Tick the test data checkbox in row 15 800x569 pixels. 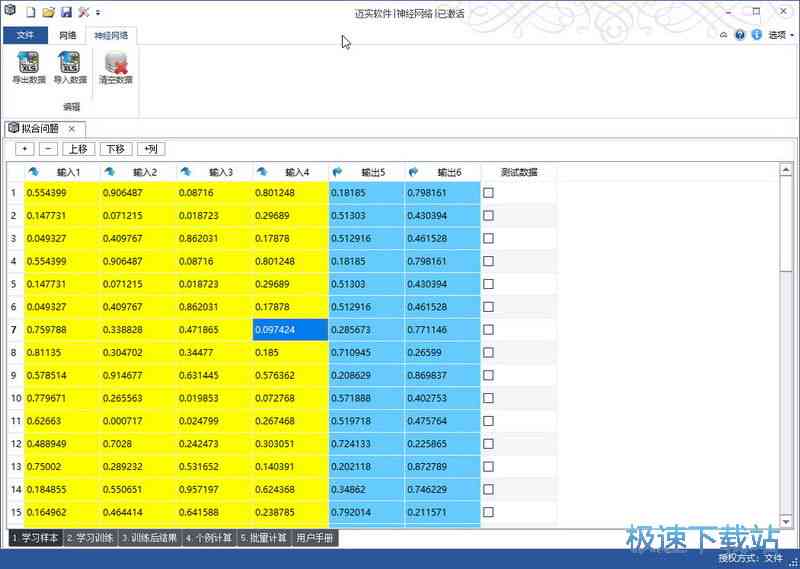[488, 512]
